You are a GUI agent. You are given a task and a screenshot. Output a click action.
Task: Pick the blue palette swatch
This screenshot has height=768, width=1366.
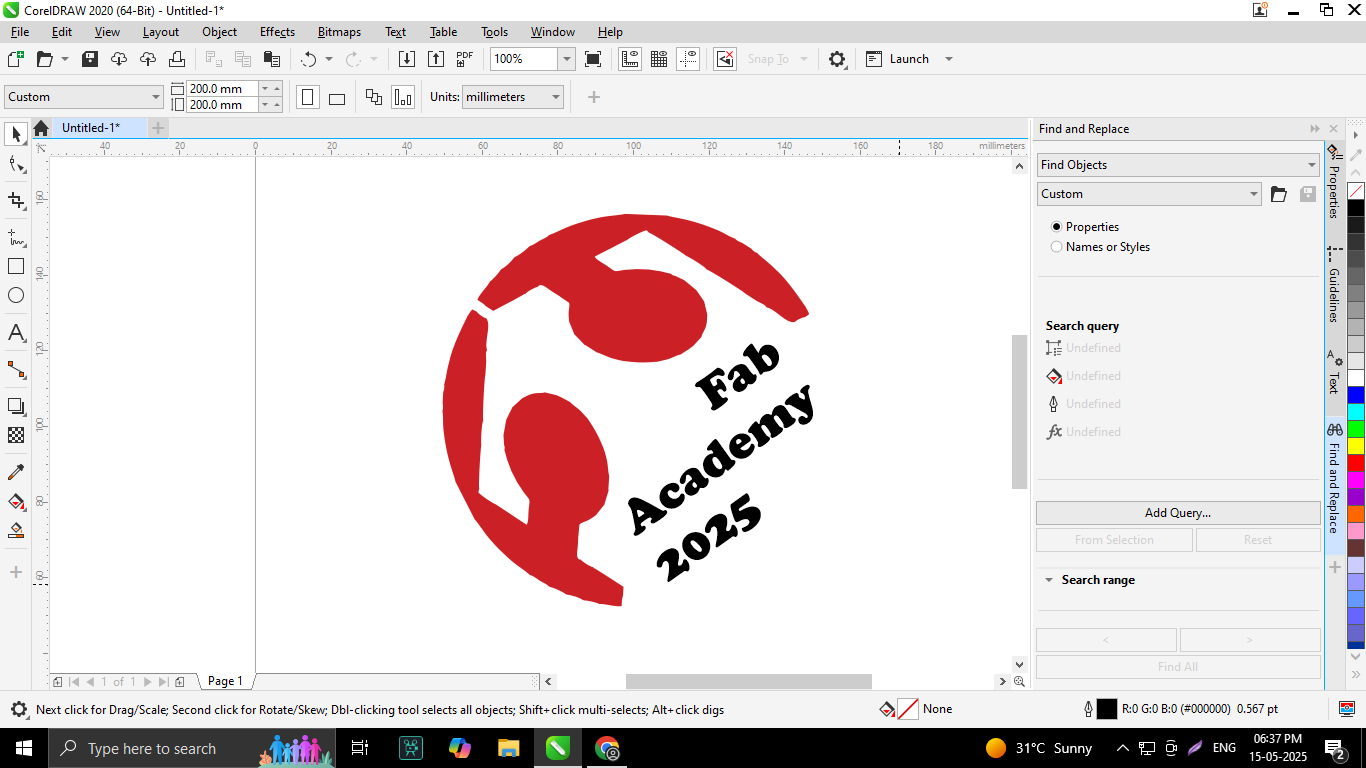coord(1356,396)
